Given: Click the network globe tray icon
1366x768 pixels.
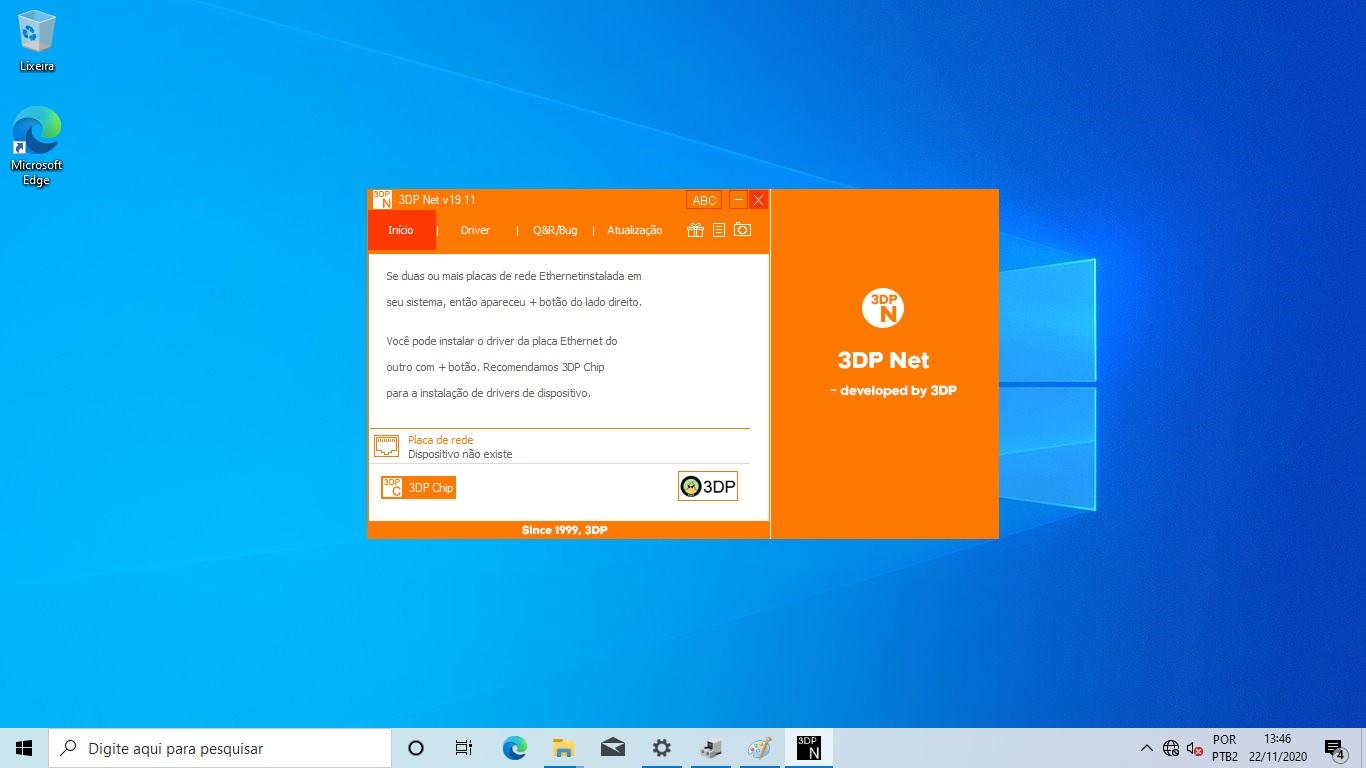Looking at the screenshot, I should click(x=1171, y=748).
